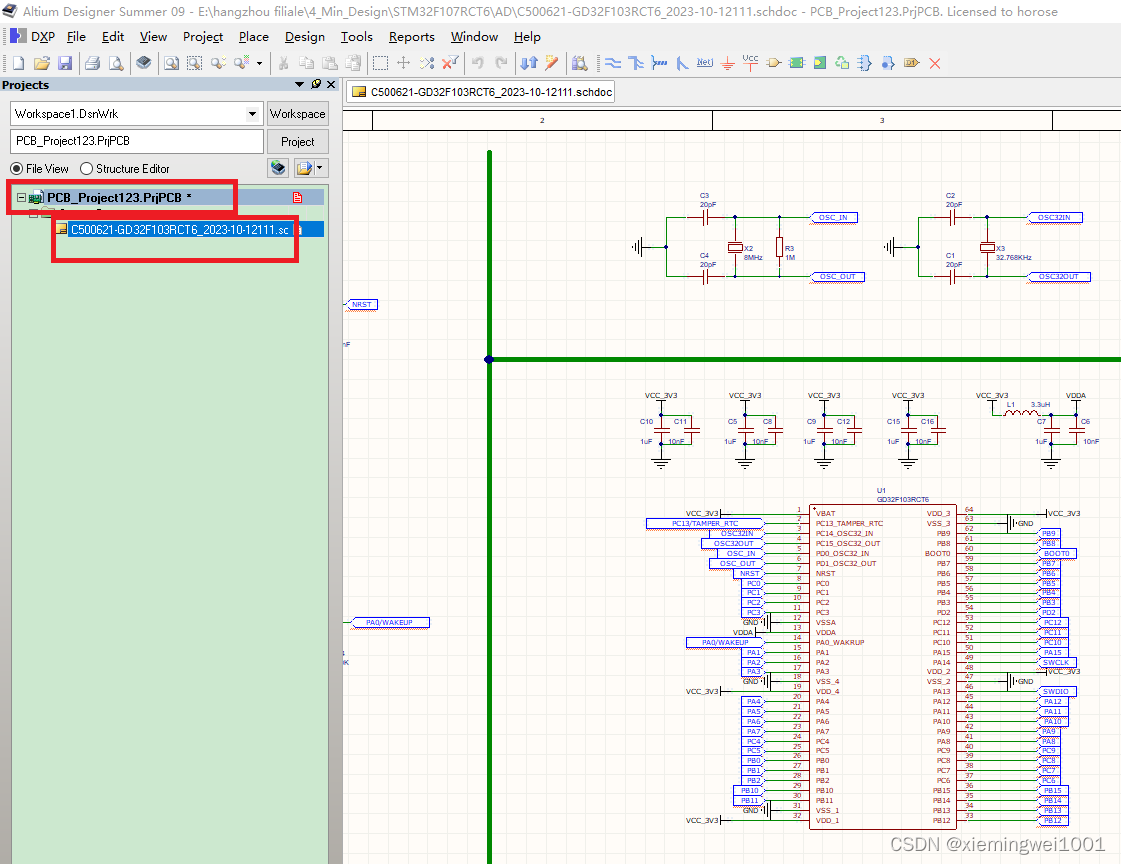This screenshot has width=1121, height=864.
Task: Click the Workspace button
Action: [x=297, y=113]
